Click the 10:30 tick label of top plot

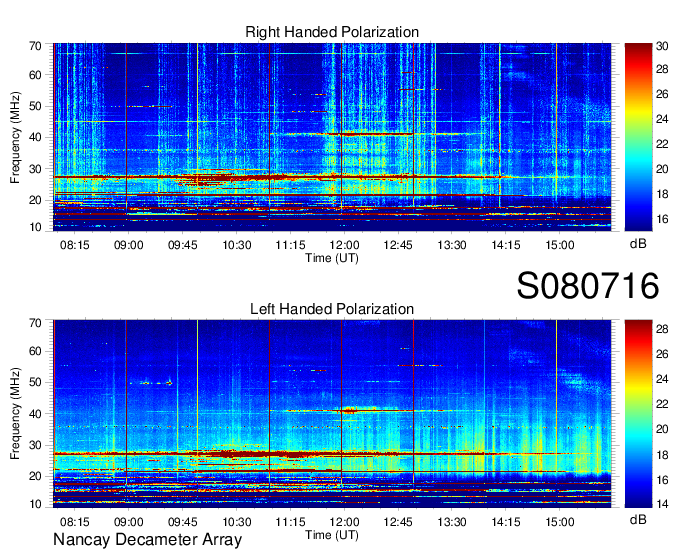237,245
